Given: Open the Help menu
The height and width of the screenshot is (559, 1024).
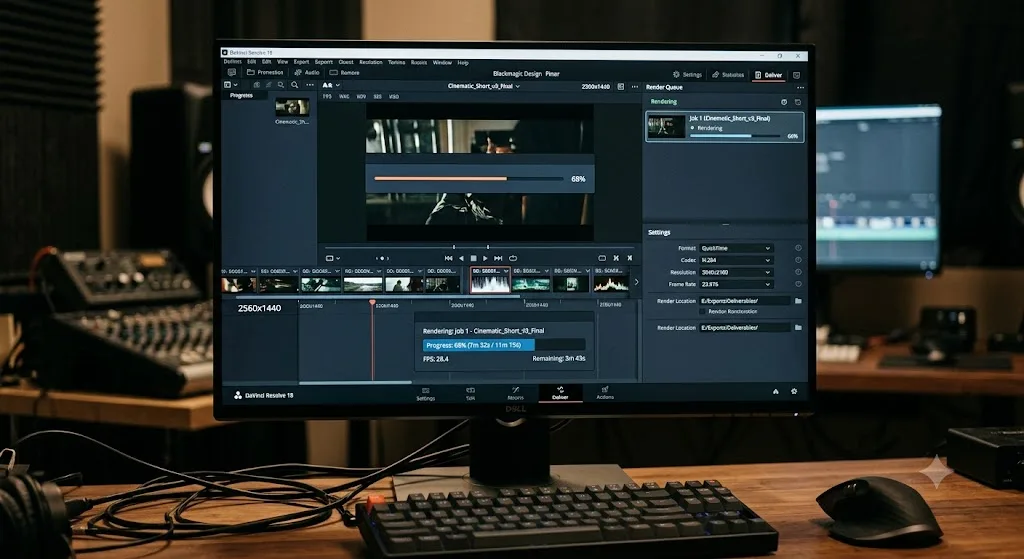Looking at the screenshot, I should [x=463, y=63].
